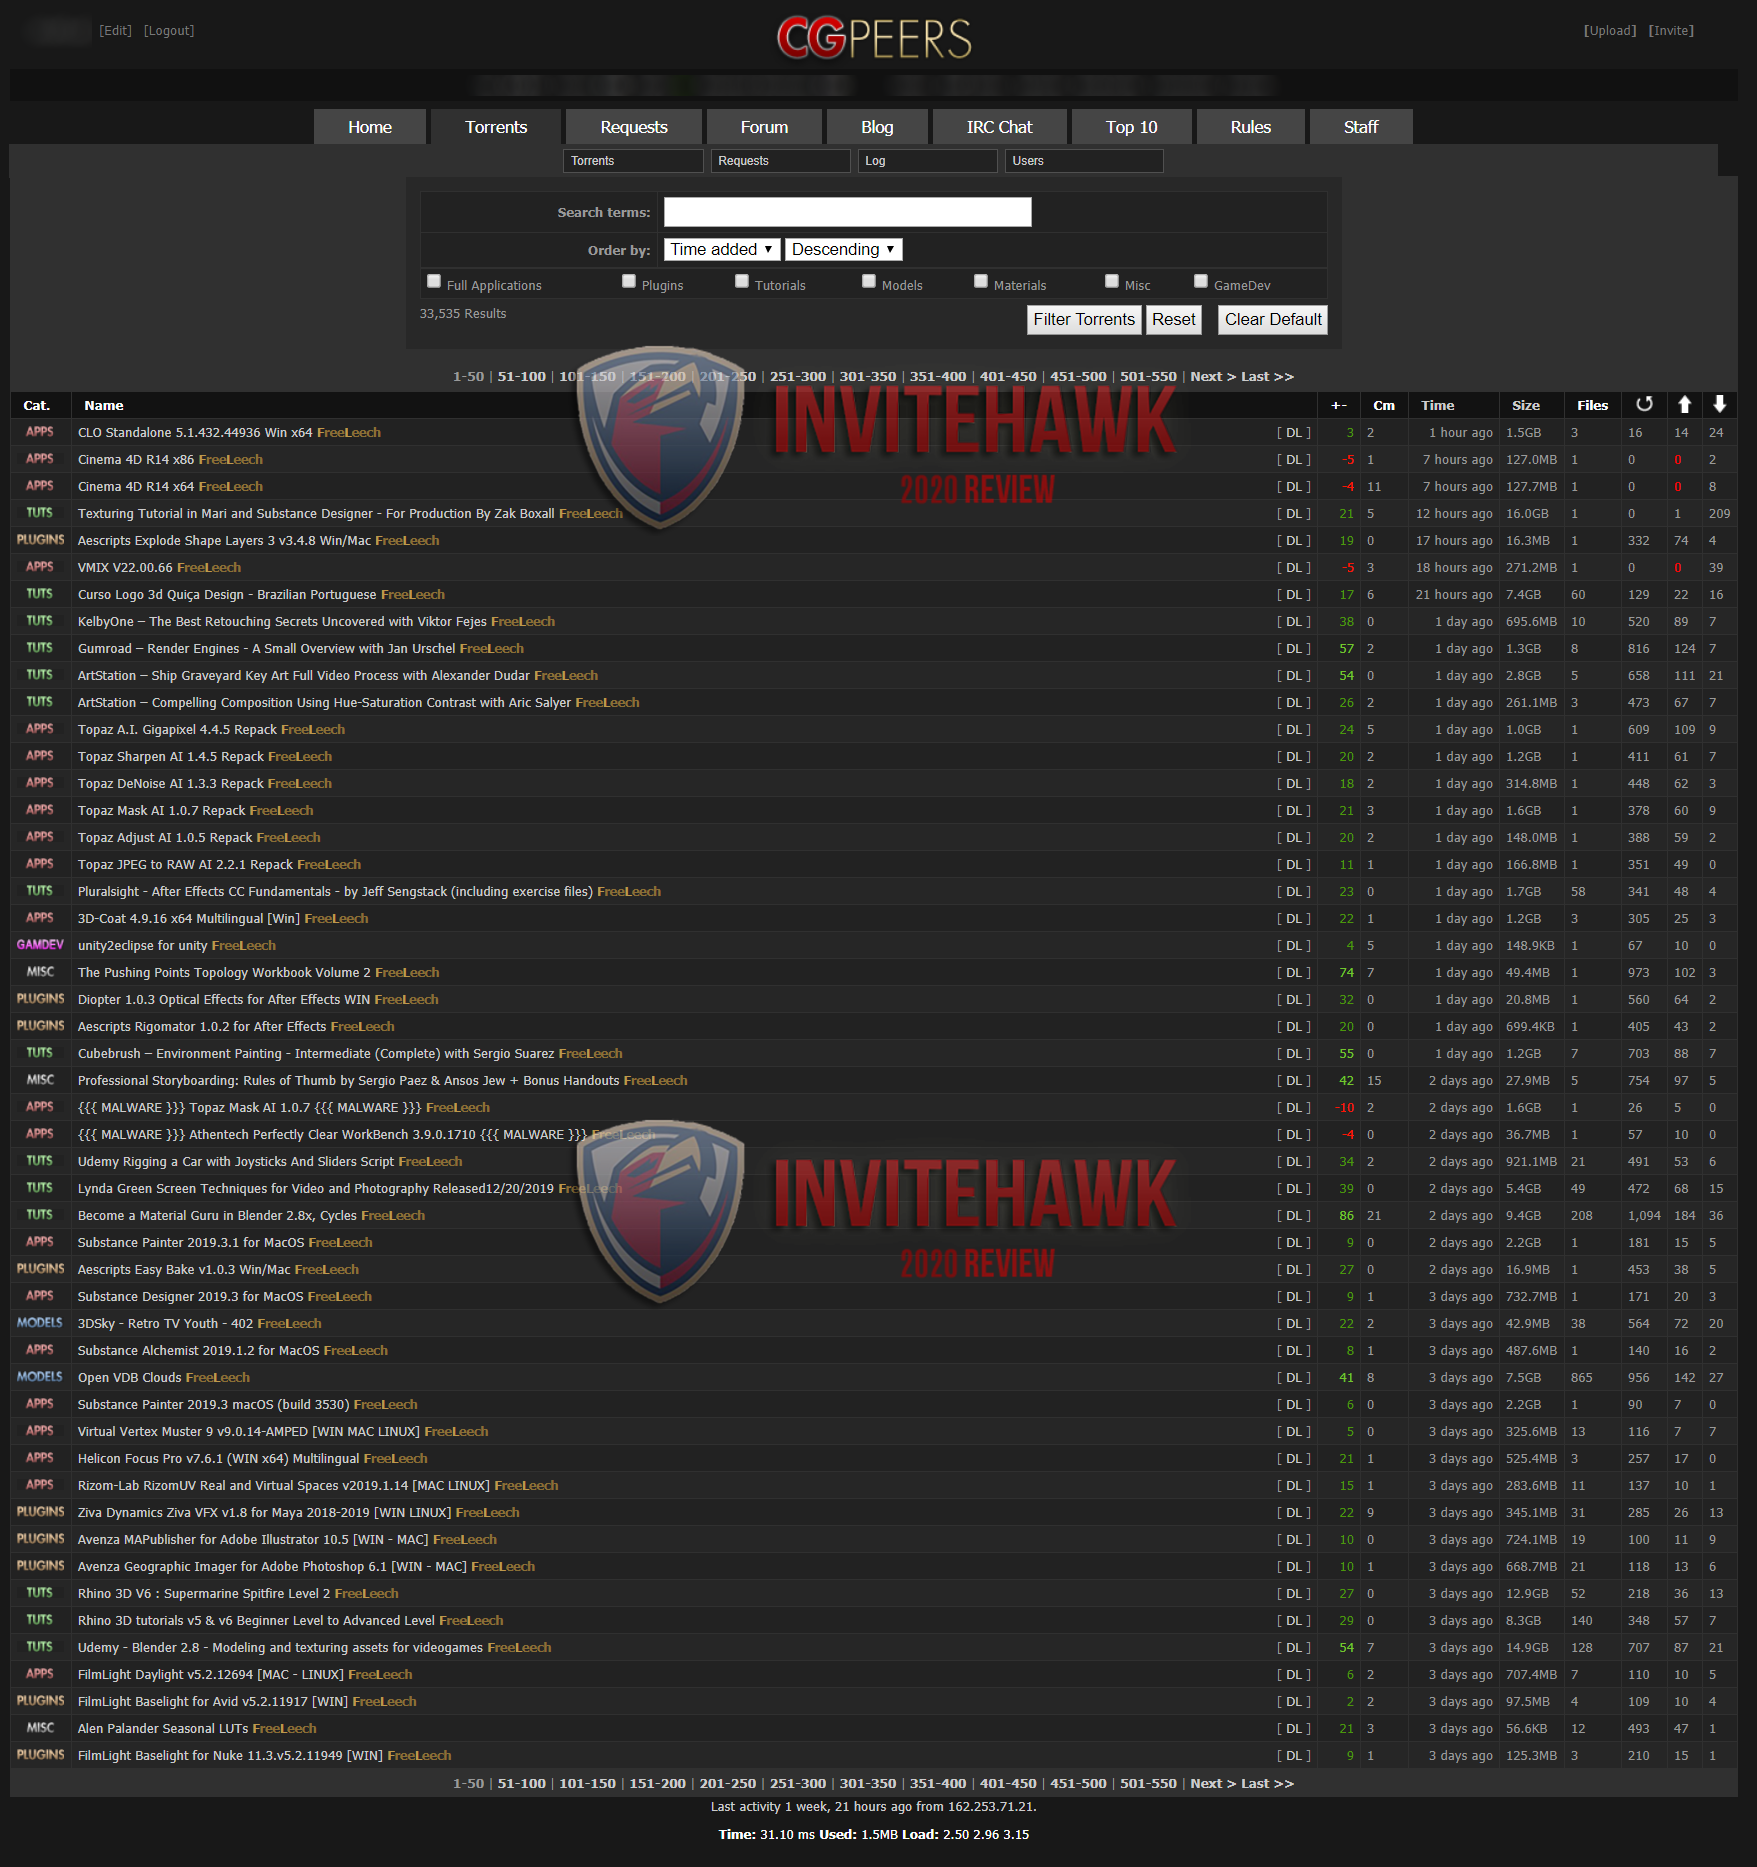This screenshot has width=1757, height=1867.
Task: Sort by the Time column header
Action: 1437,405
